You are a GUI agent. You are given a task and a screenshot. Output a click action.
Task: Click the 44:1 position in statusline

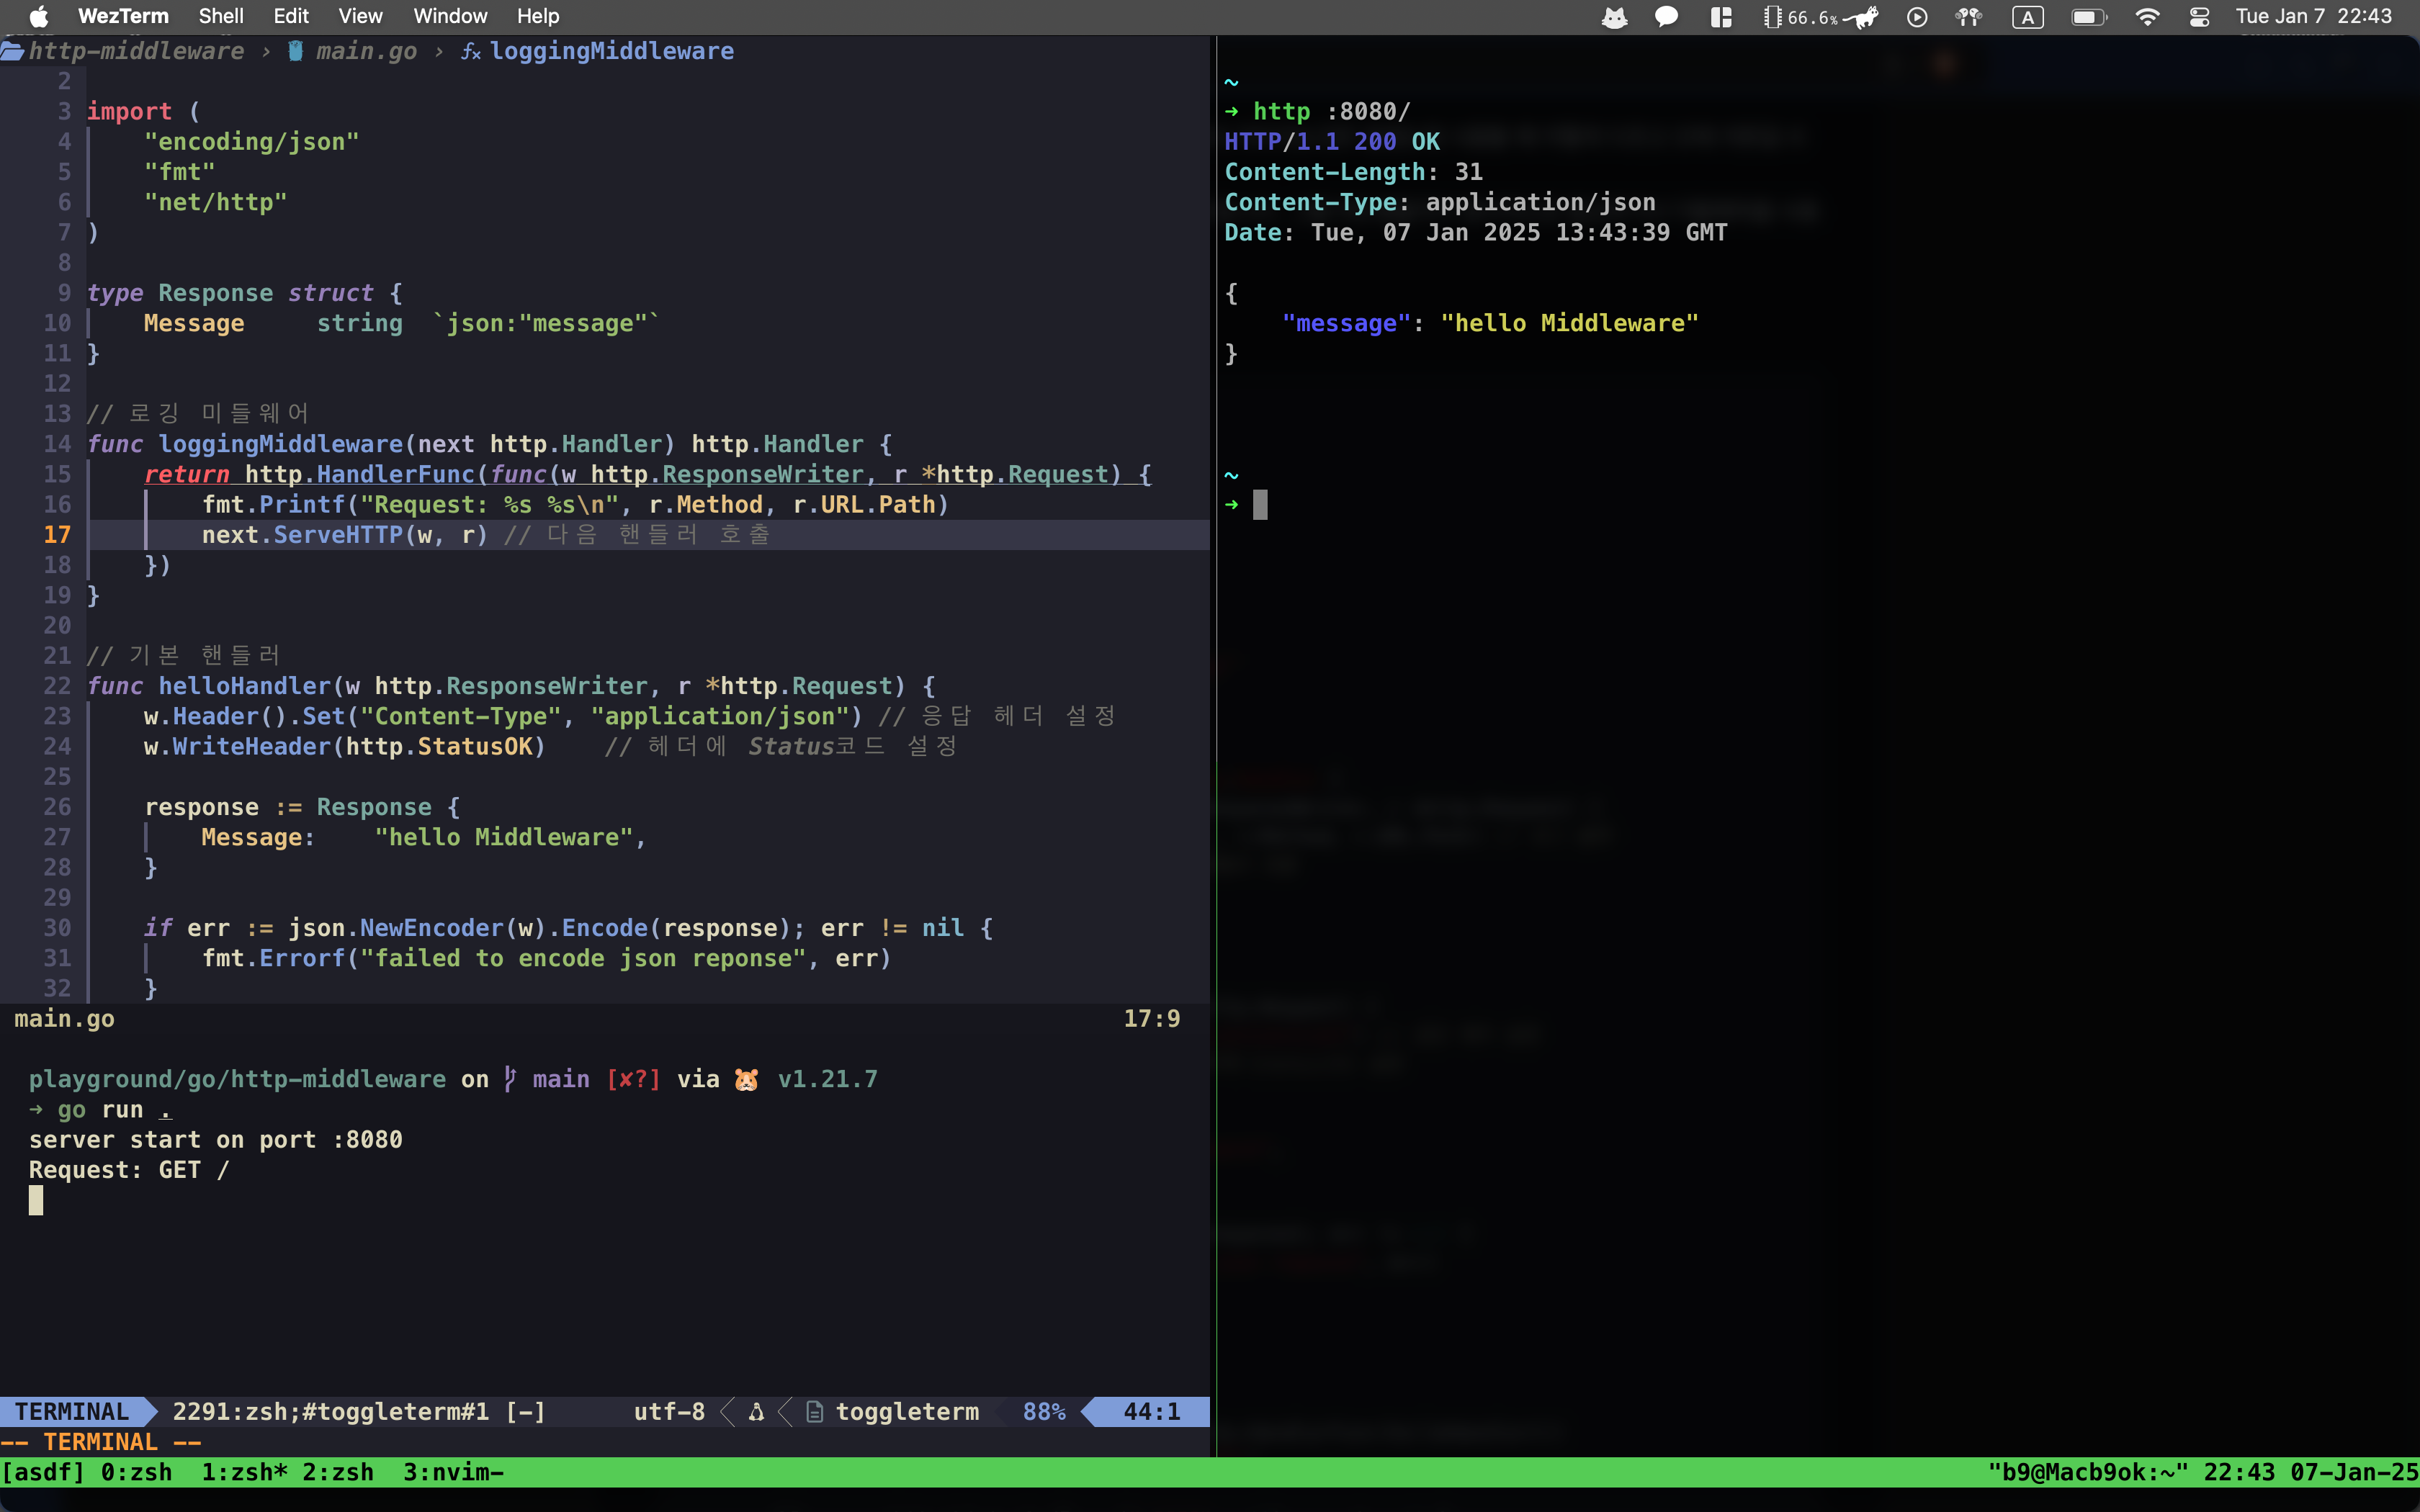[x=1151, y=1412]
